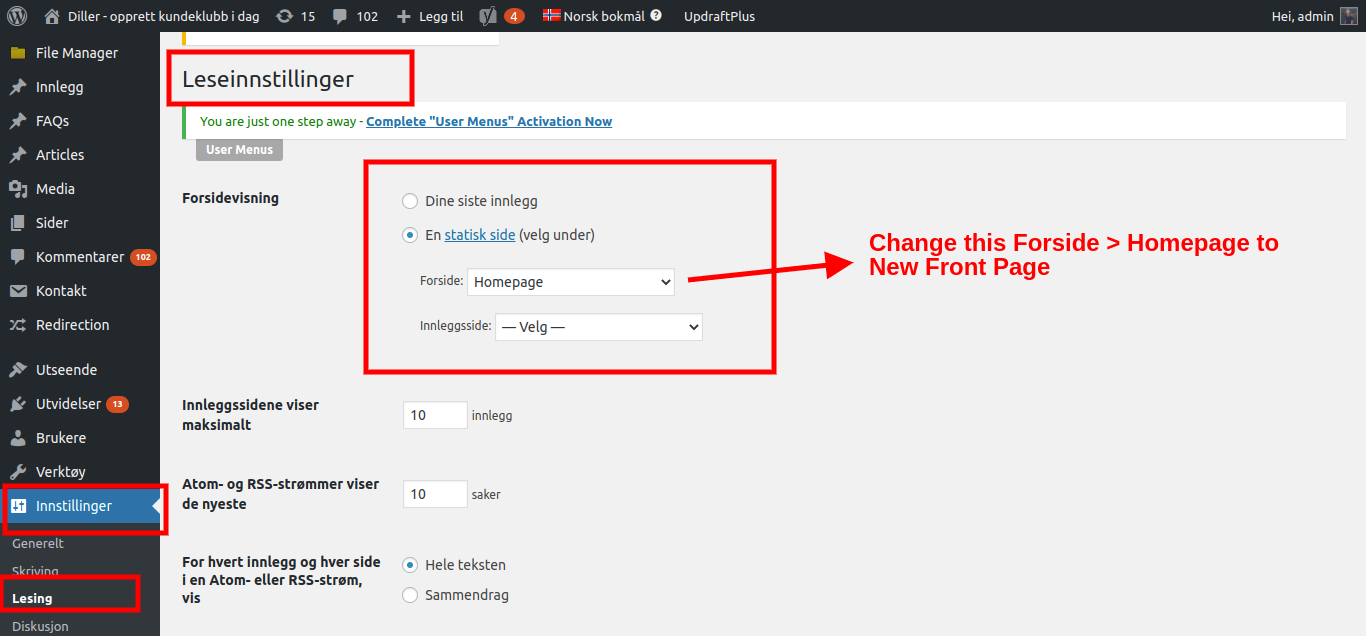This screenshot has width=1366, height=636.
Task: Choose the 'Sammendrag' feed option
Action: point(410,595)
